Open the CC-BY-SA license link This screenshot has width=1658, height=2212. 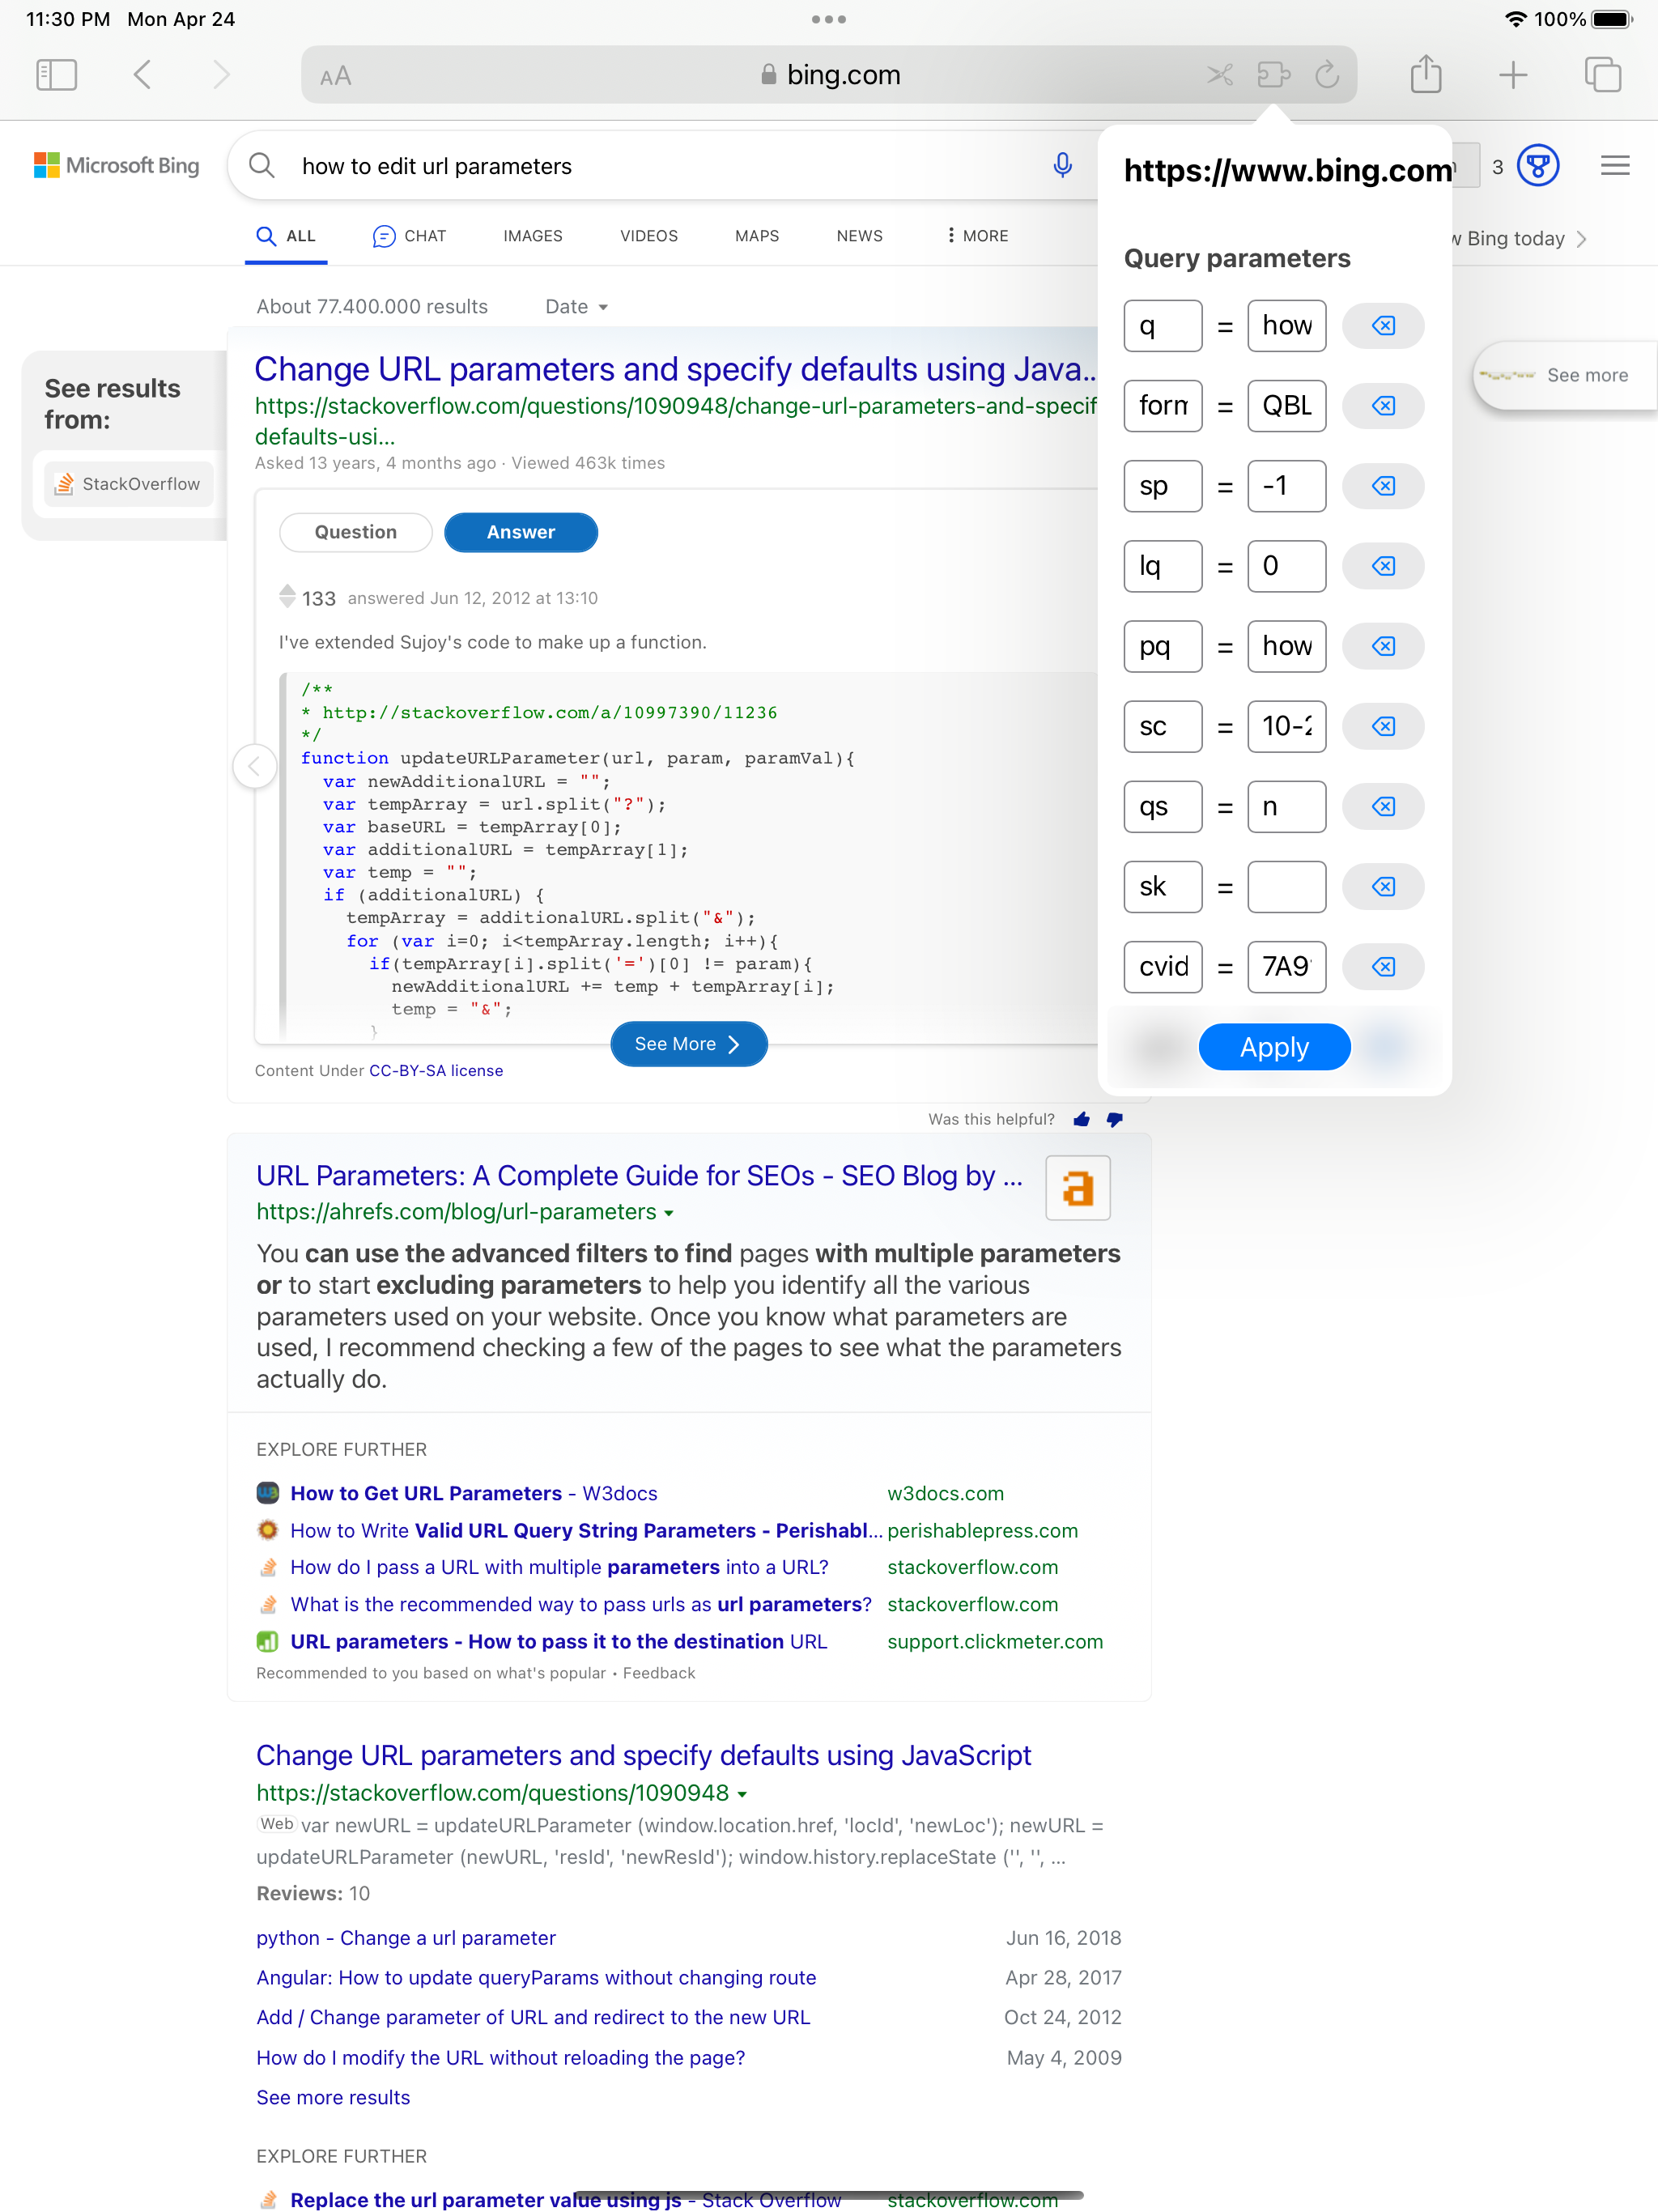coord(436,1070)
